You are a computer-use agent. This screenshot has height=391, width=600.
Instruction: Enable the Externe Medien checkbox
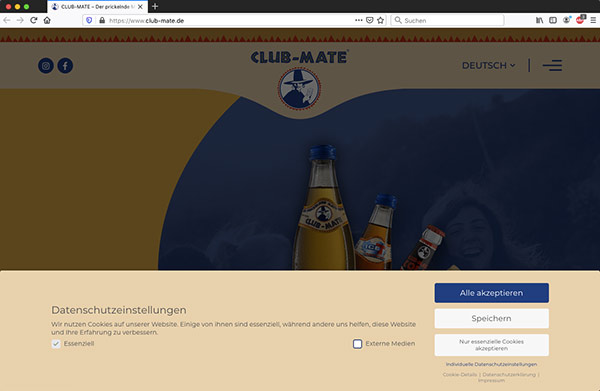click(357, 344)
